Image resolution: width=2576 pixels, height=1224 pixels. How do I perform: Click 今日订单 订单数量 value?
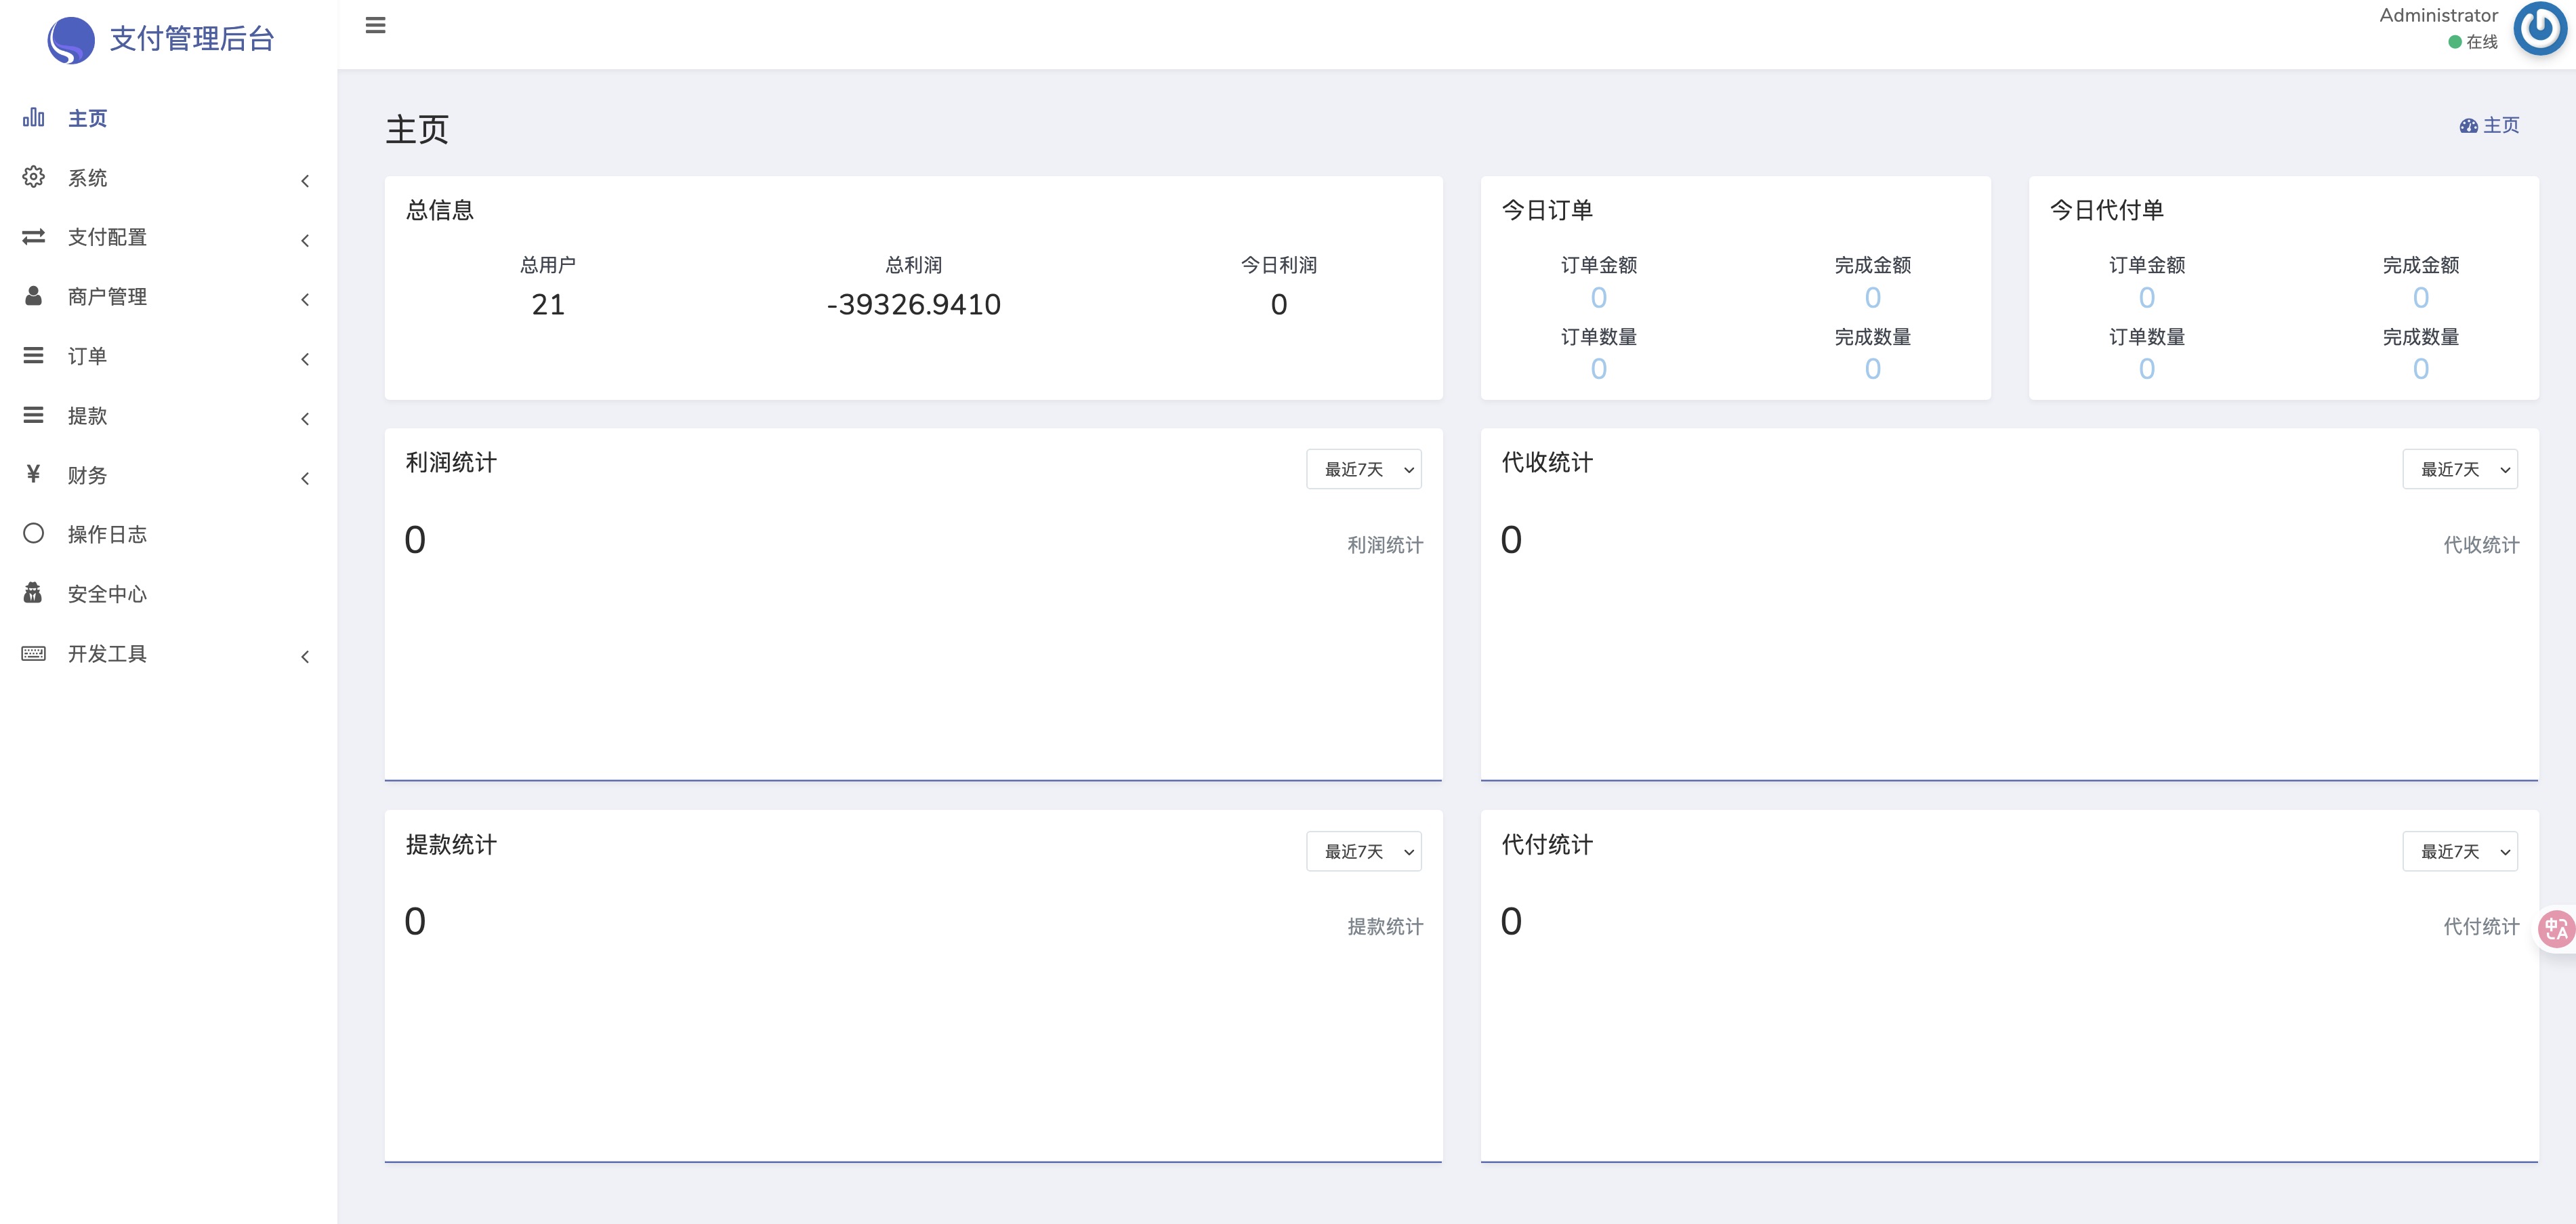click(1599, 369)
